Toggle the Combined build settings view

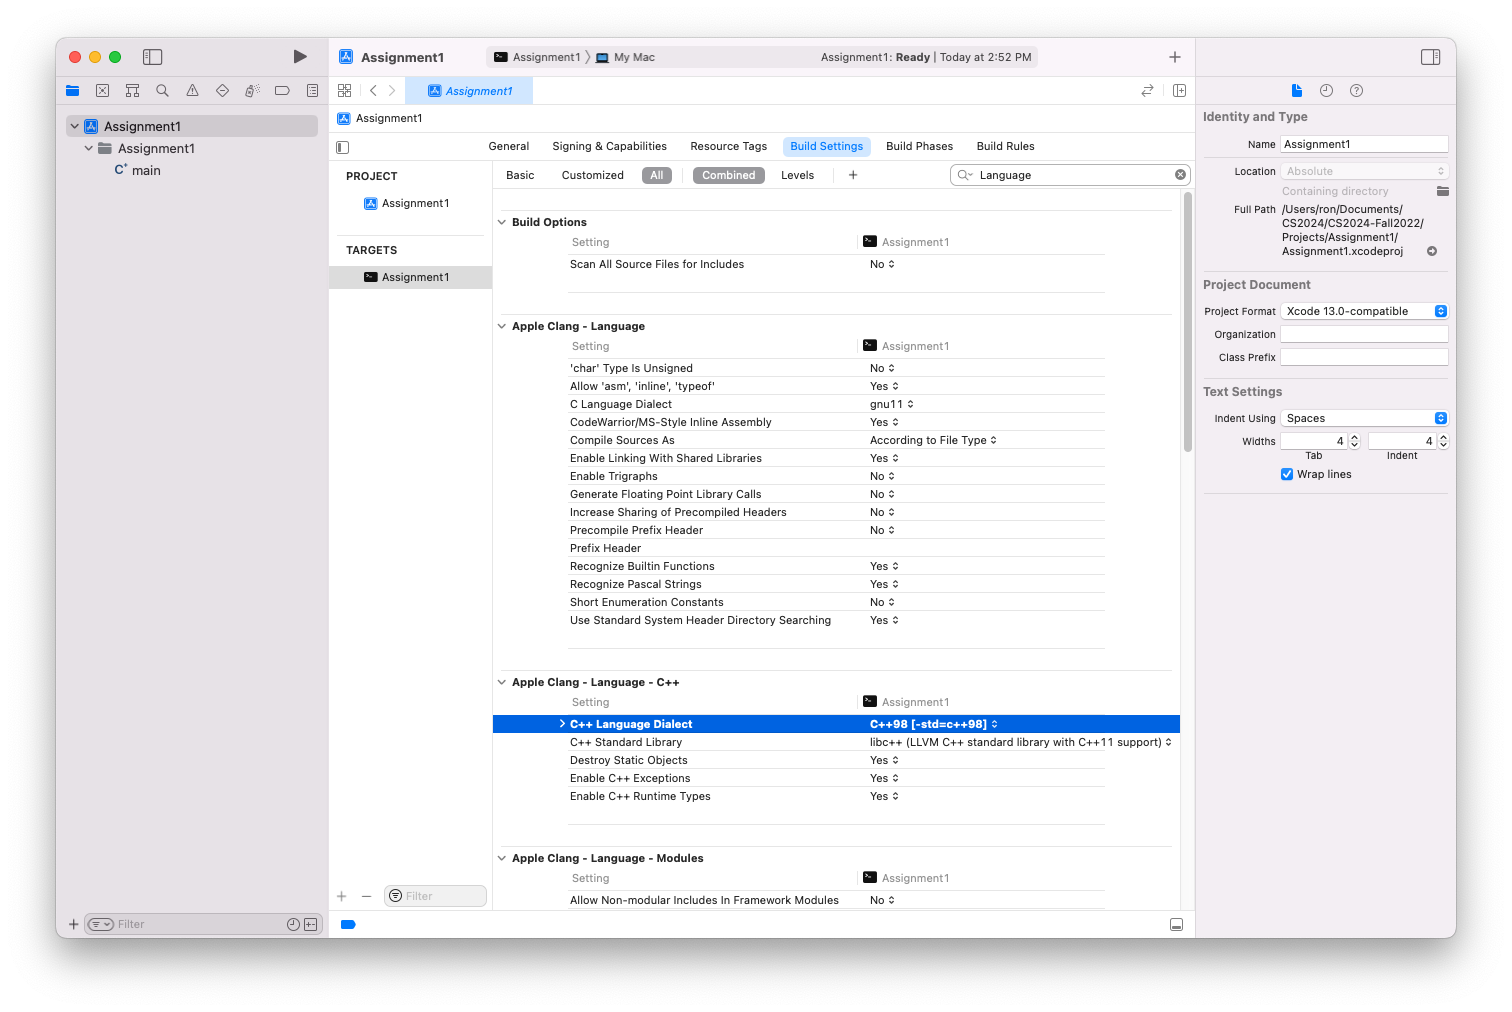click(728, 175)
